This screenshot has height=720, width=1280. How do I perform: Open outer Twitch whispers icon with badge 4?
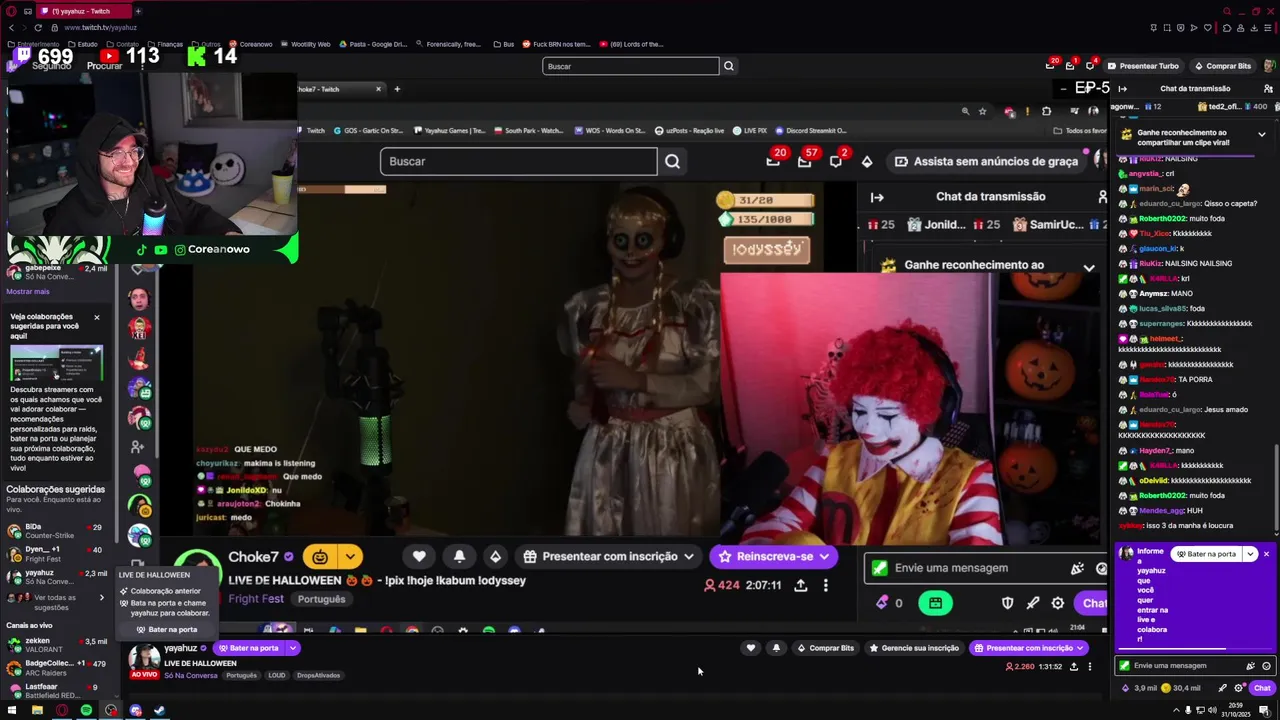pyautogui.click(x=1092, y=65)
